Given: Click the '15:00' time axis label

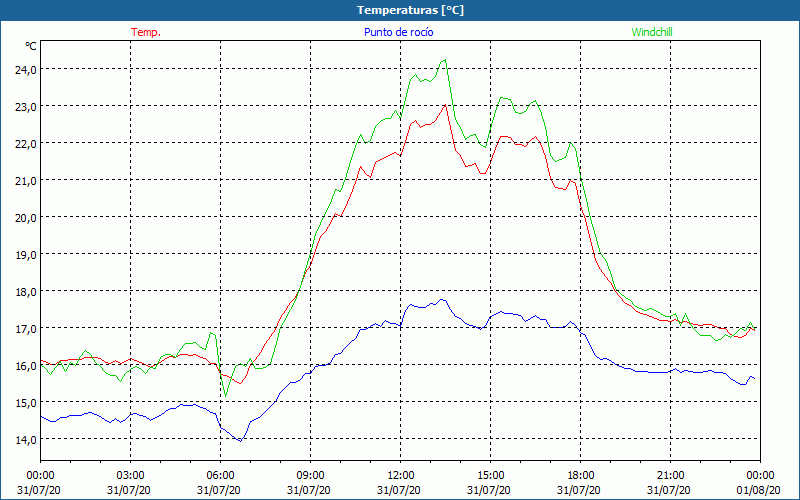Looking at the screenshot, I should [490, 476].
